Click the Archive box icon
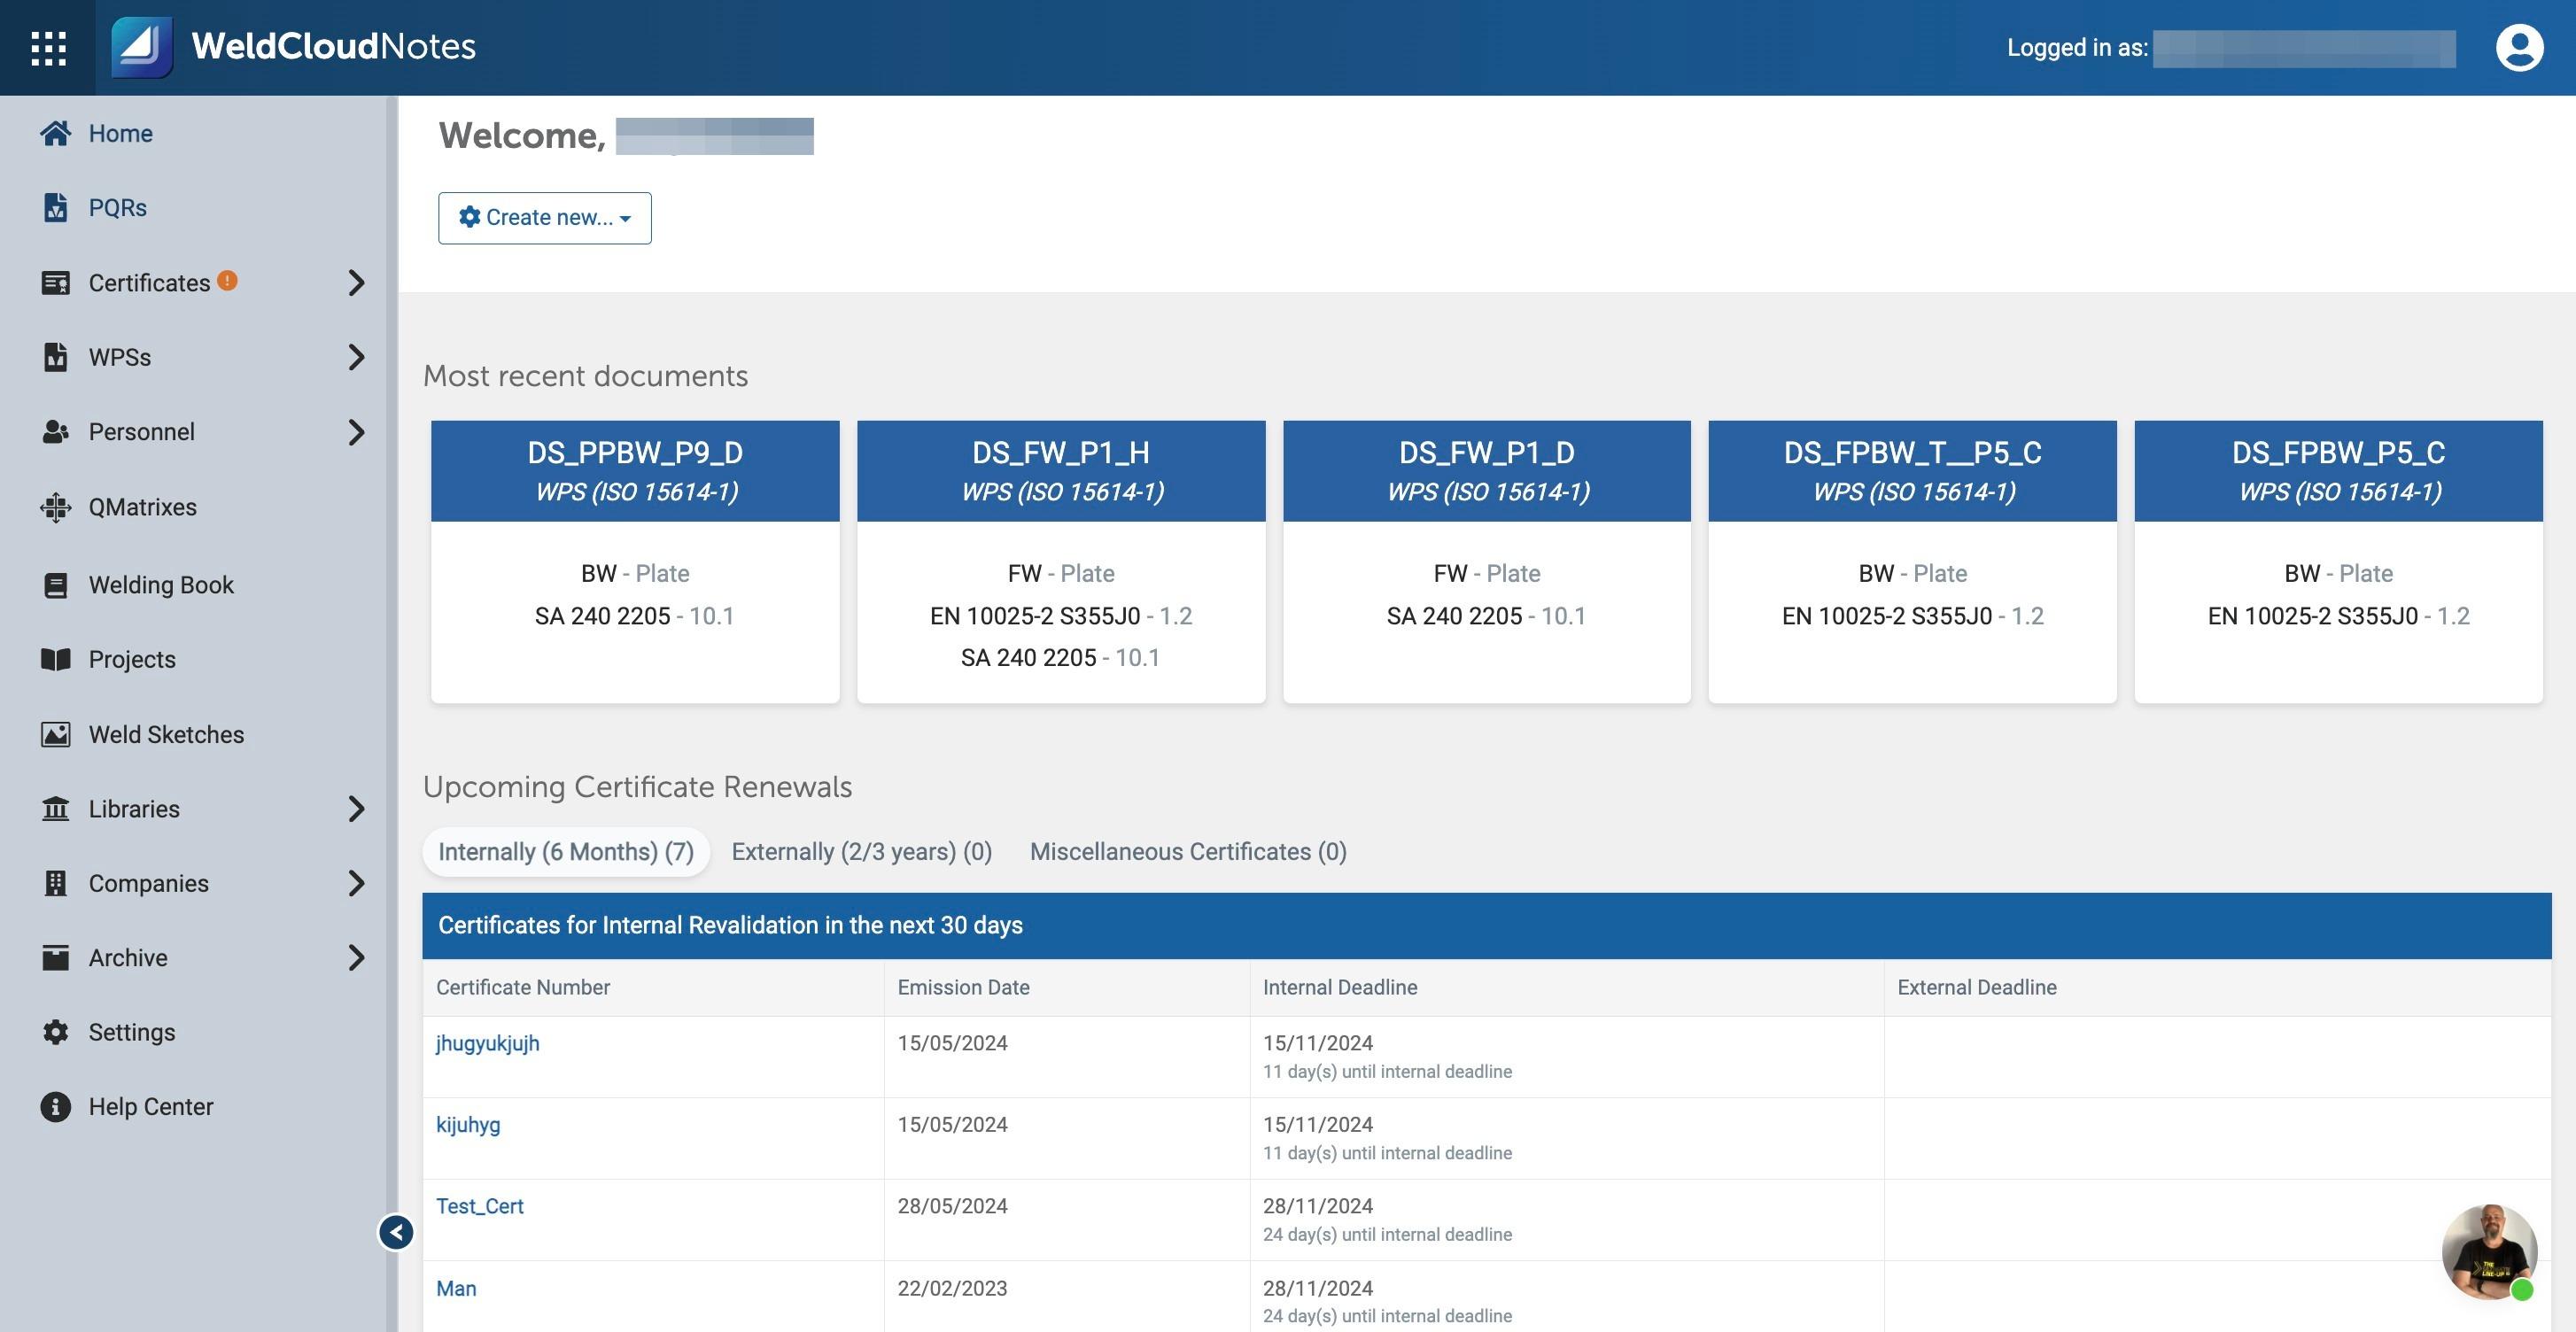2576x1332 pixels. coord(56,957)
